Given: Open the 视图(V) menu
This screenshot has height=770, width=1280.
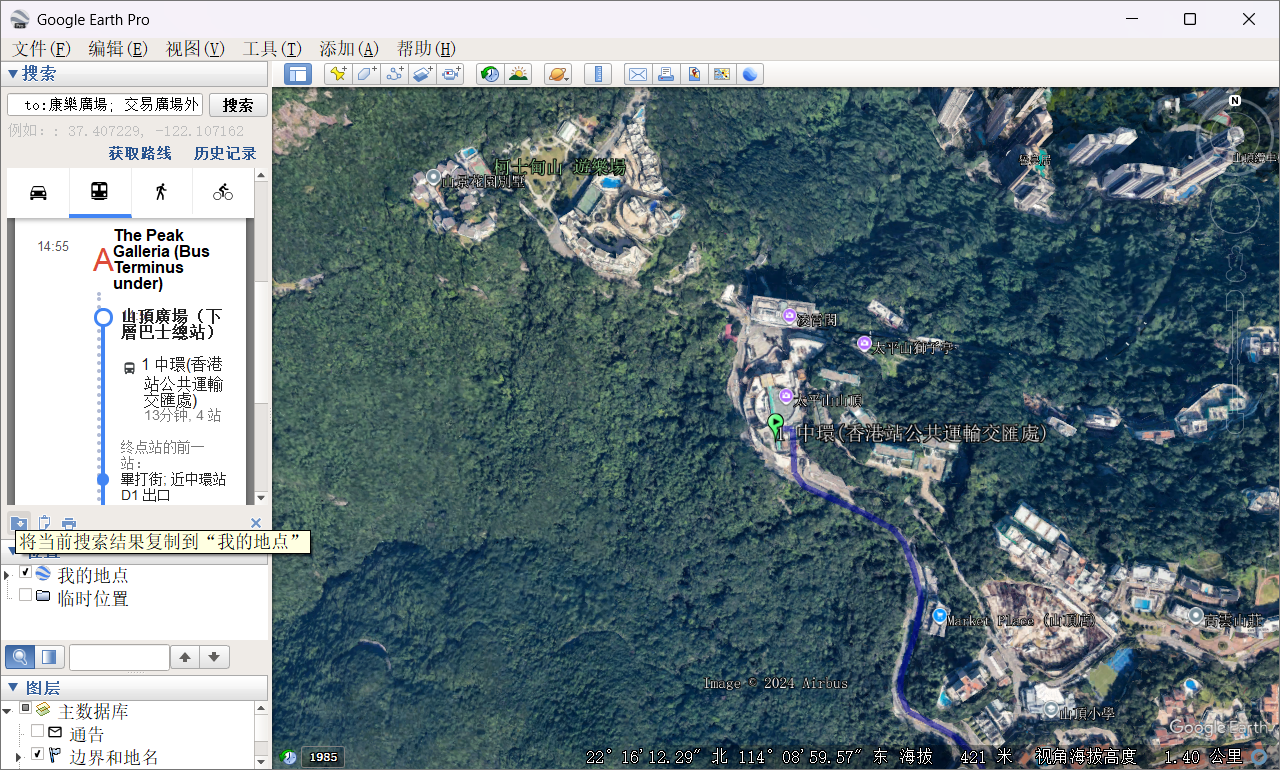Looking at the screenshot, I should coord(195,49).
